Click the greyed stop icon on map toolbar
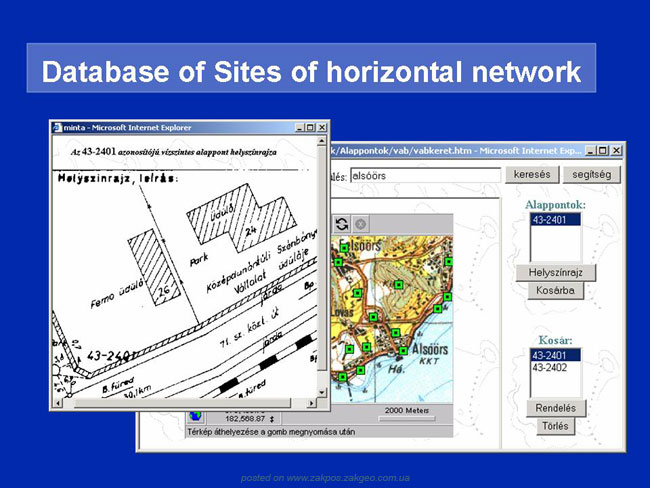The height and width of the screenshot is (488, 650). 361,224
